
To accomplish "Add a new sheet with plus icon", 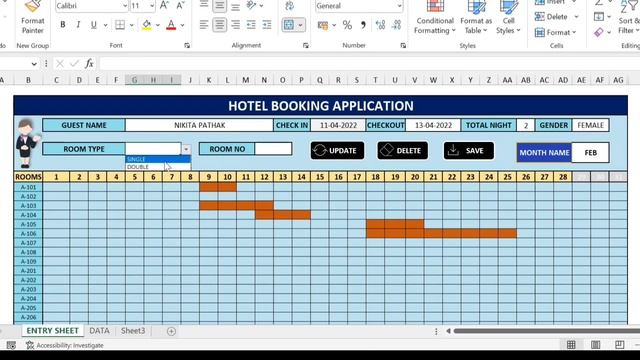I will (x=171, y=331).
